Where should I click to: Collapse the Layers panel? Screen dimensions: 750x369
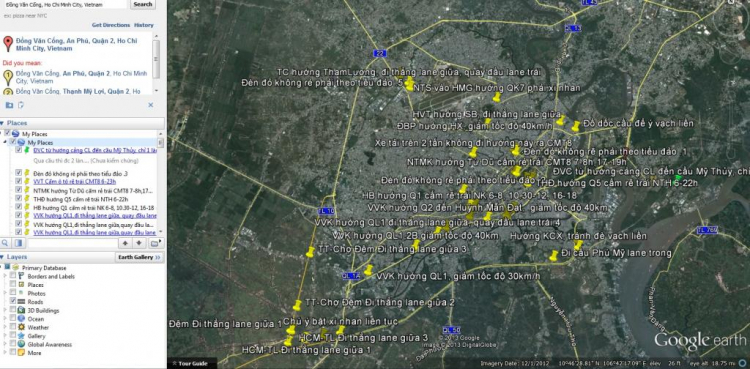pos(2,257)
